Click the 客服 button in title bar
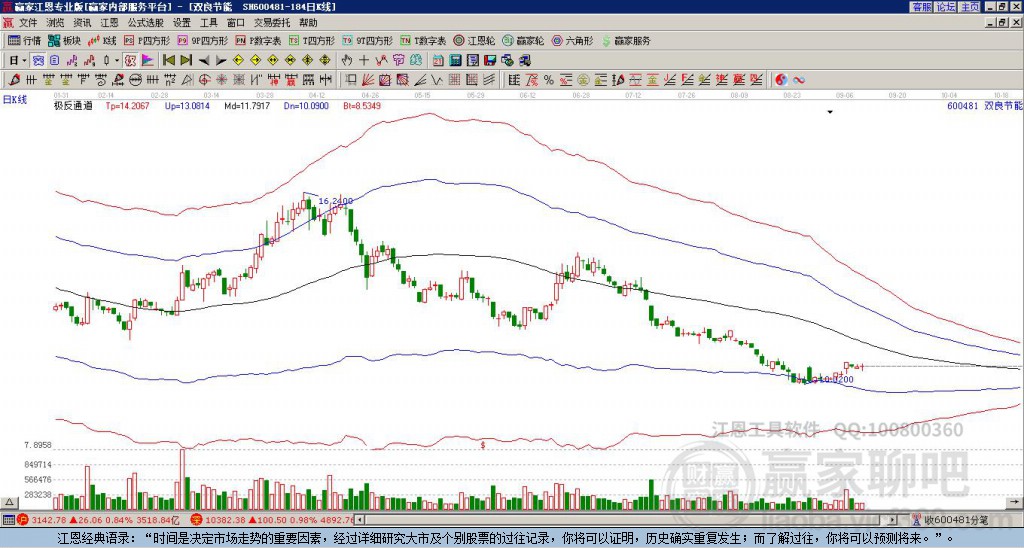 point(921,7)
